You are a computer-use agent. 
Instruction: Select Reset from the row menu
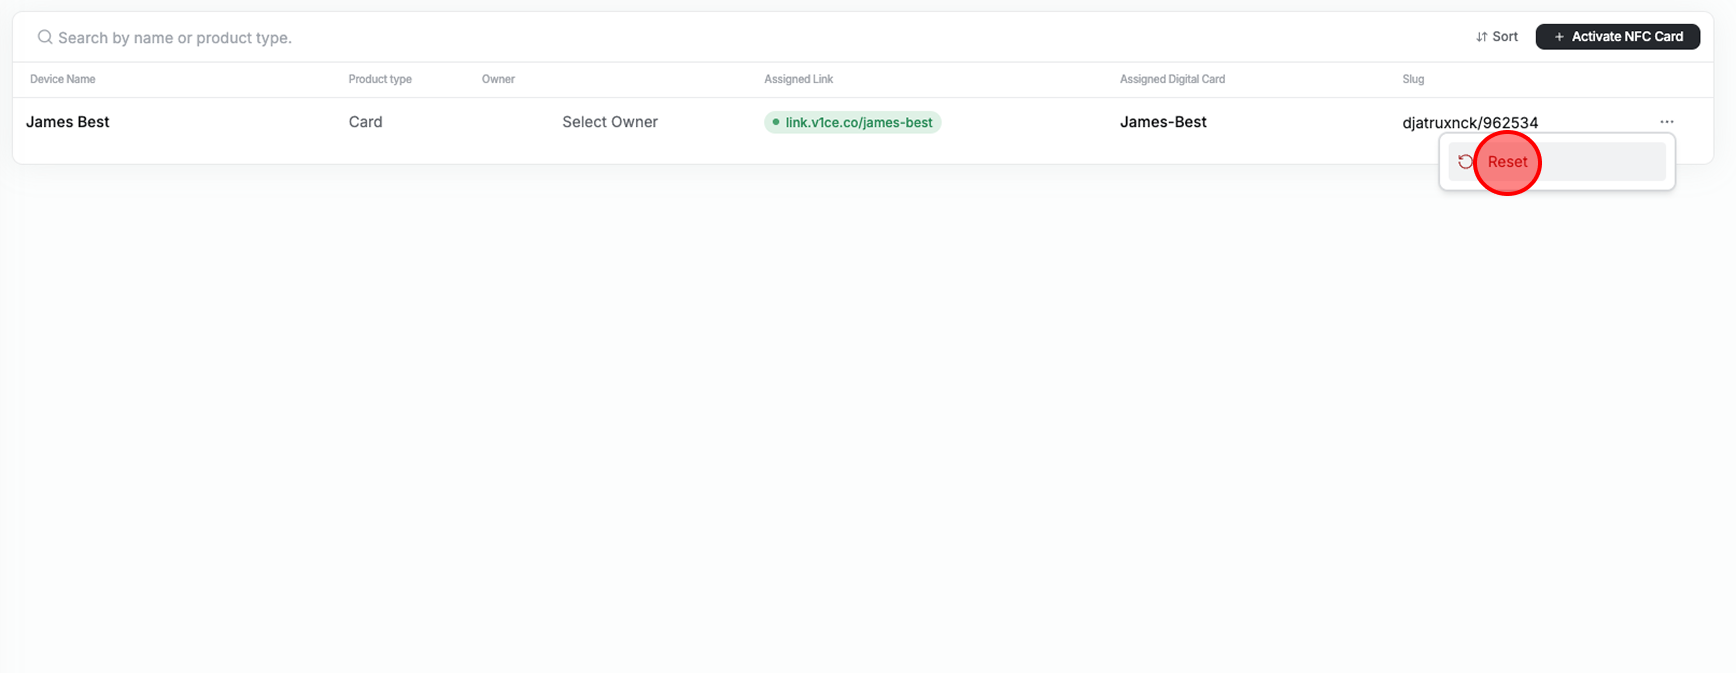click(x=1557, y=162)
